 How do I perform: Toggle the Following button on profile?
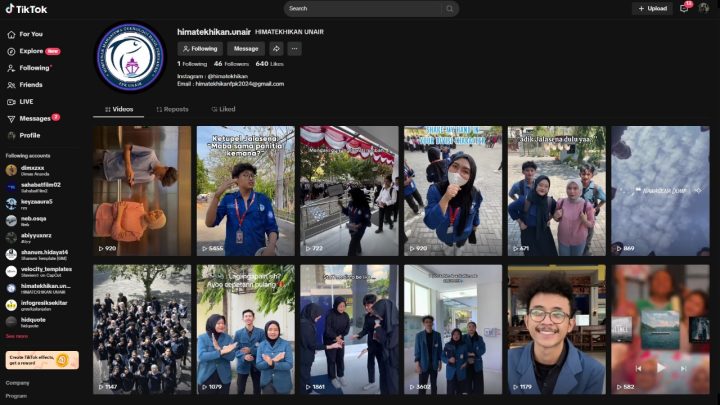tap(200, 48)
